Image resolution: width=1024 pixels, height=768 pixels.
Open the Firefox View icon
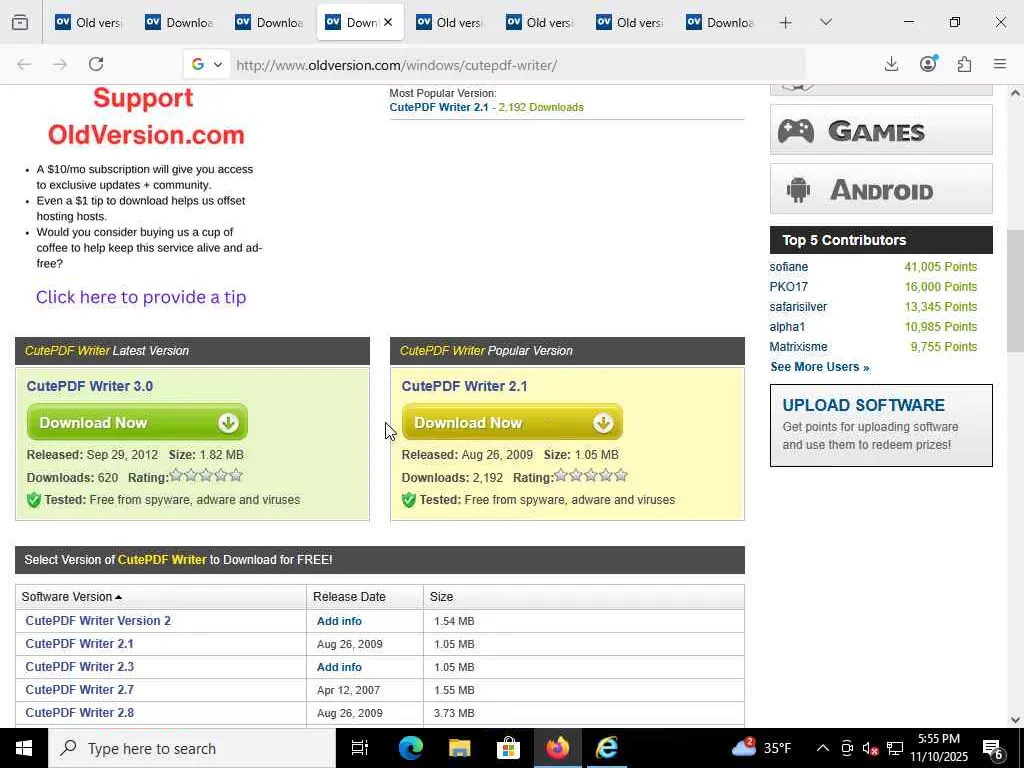pos(20,22)
